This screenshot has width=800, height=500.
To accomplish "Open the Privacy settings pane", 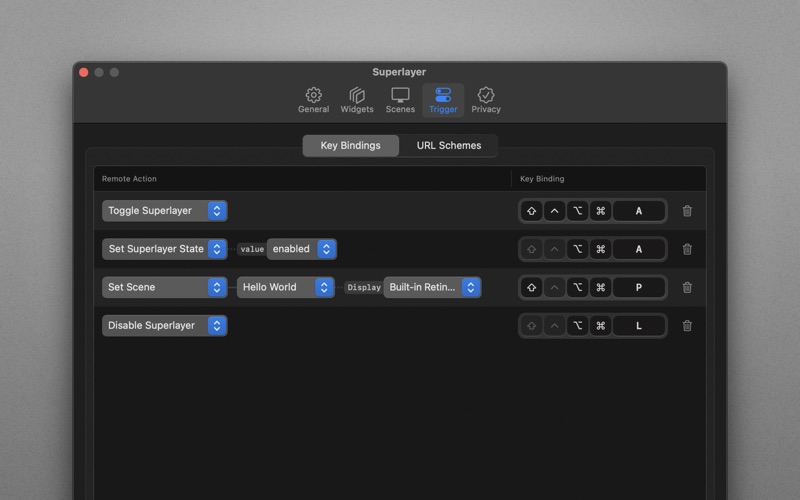I will (x=486, y=100).
